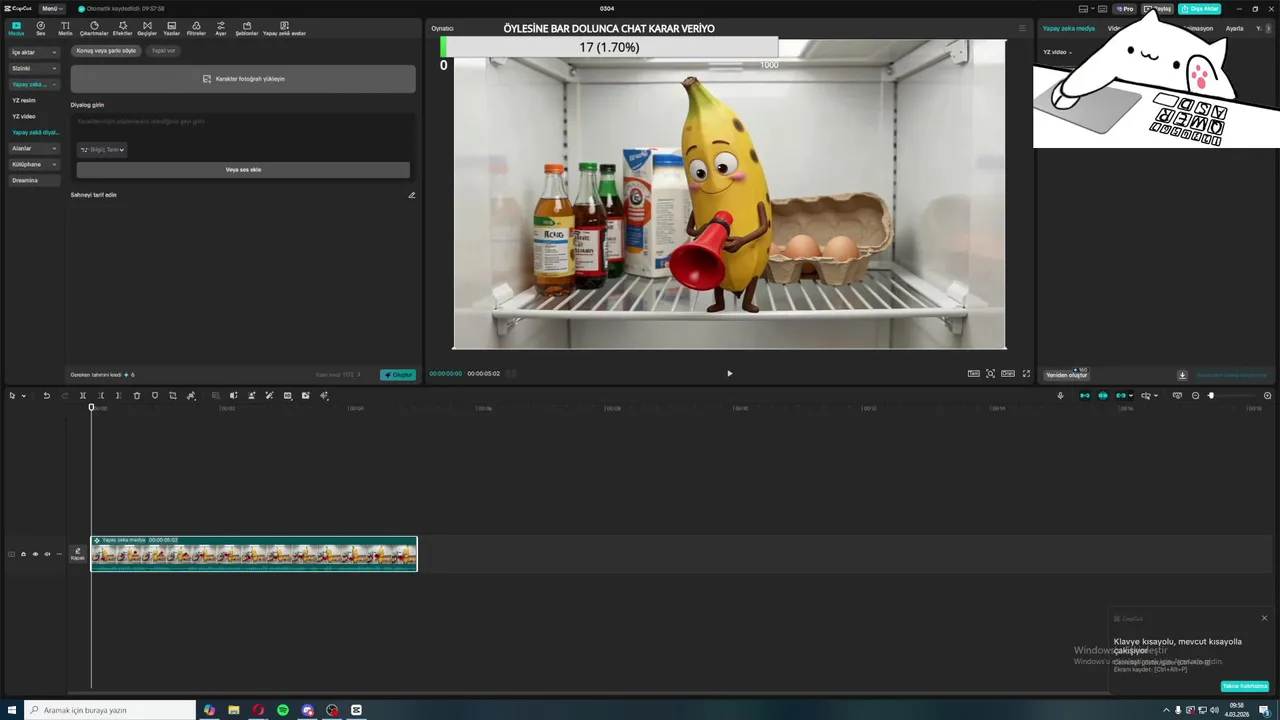Open the Dreamina item
This screenshot has width=1280, height=720.
pos(34,180)
